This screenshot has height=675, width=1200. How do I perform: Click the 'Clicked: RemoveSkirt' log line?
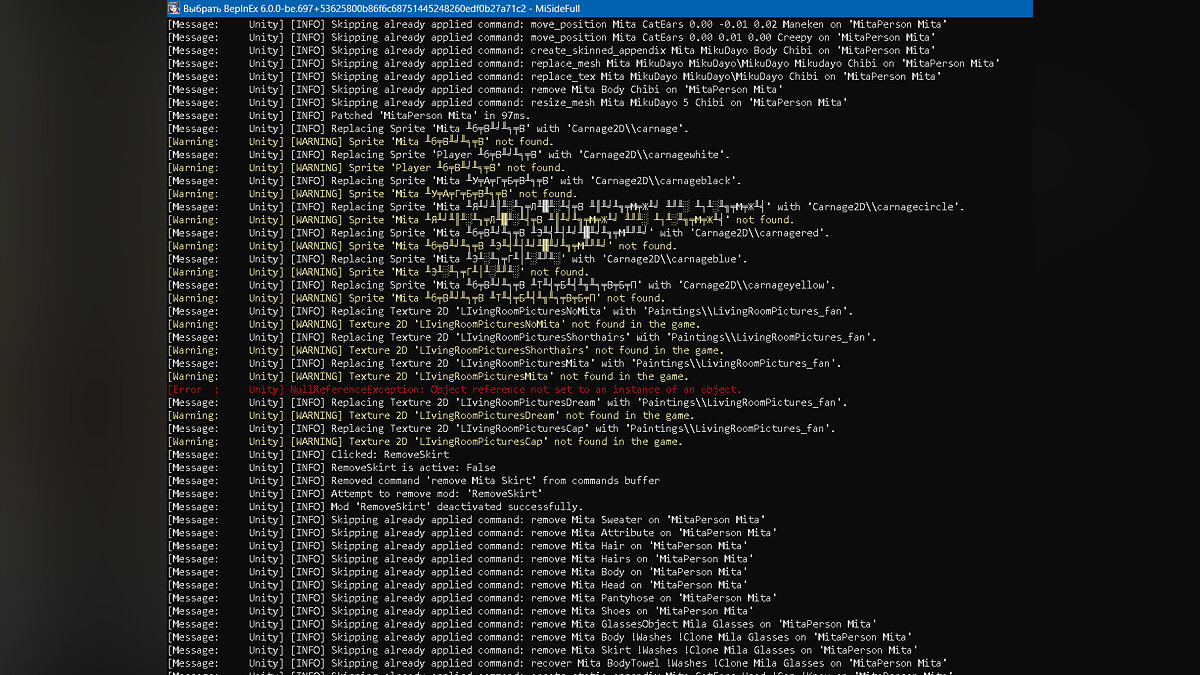[x=370, y=455]
